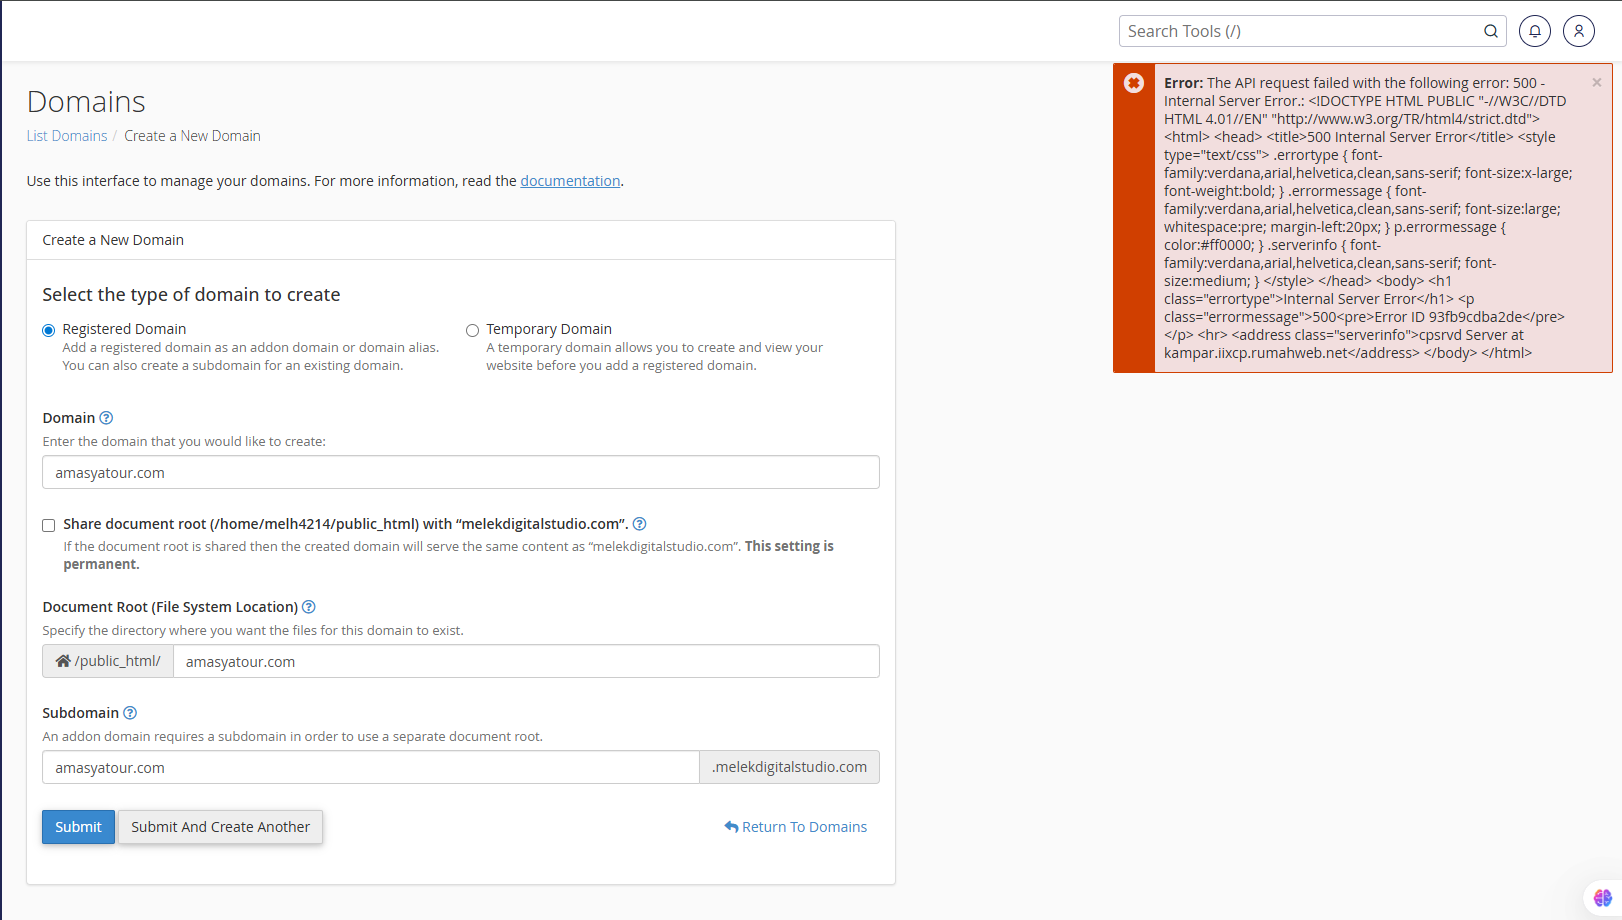Screen dimensions: 1622x920
Task: Click Submit And Create Another button
Action: (x=220, y=827)
